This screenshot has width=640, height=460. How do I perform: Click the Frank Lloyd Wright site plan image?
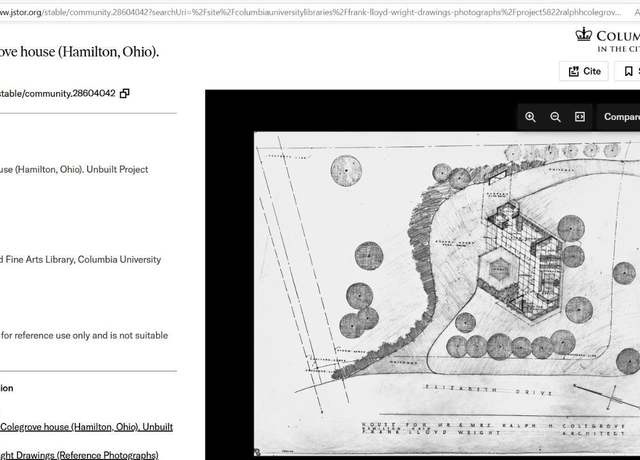tap(447, 293)
